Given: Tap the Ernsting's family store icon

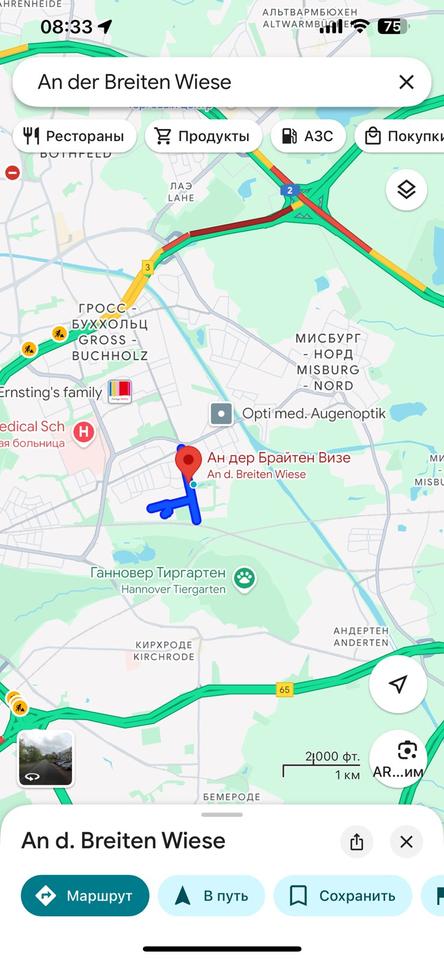Looking at the screenshot, I should pos(120,392).
